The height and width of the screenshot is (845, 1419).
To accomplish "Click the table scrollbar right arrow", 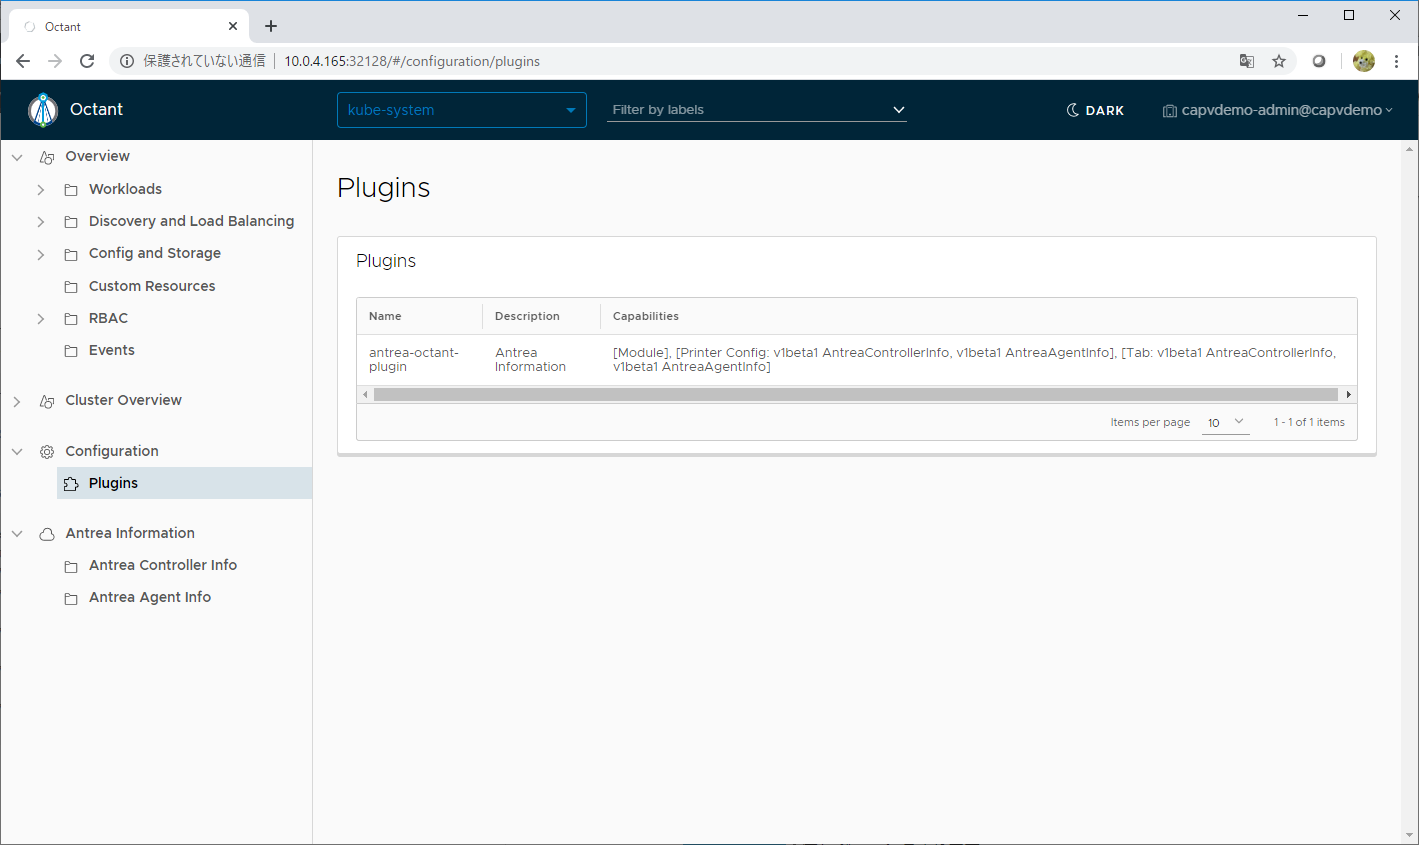I will 1348,395.
